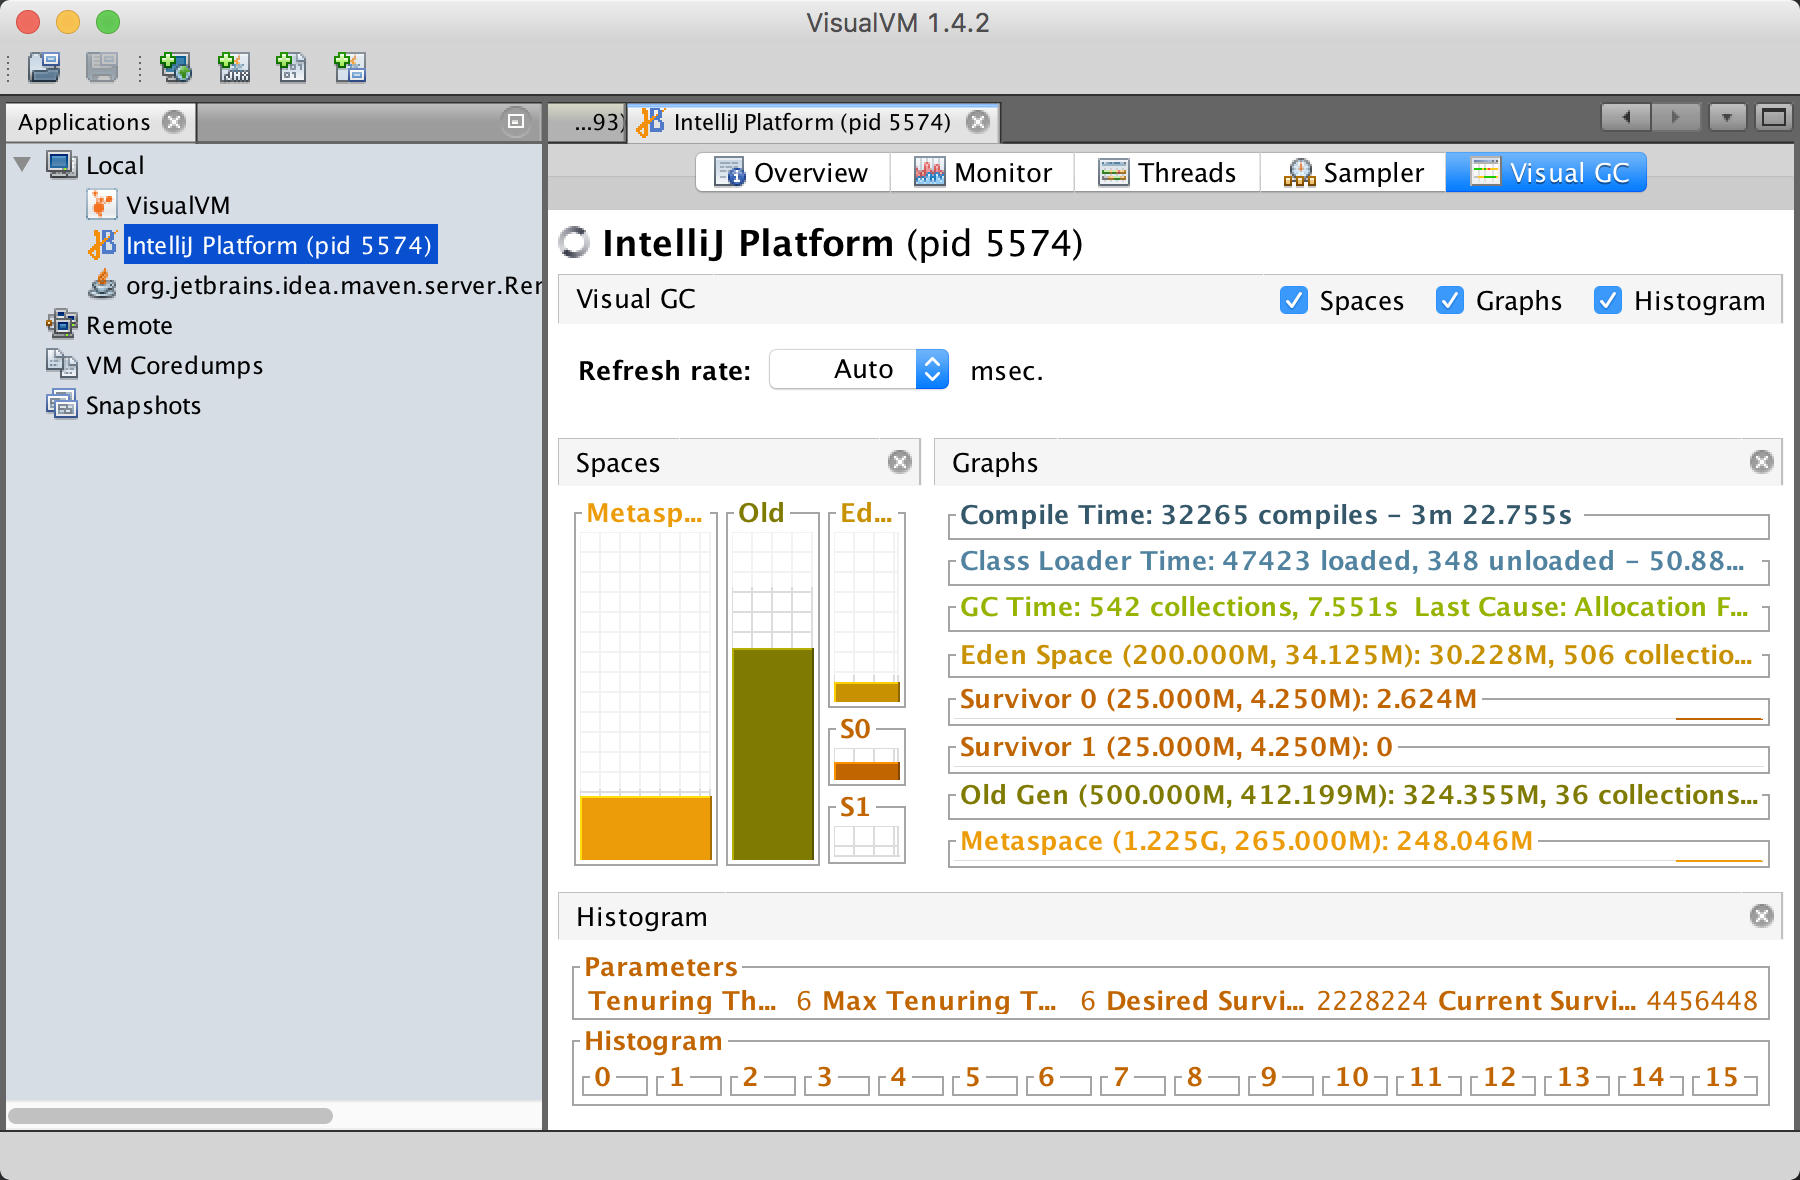Image resolution: width=1800 pixels, height=1180 pixels.
Task: Uncheck the Histogram checkbox
Action: (x=1608, y=300)
